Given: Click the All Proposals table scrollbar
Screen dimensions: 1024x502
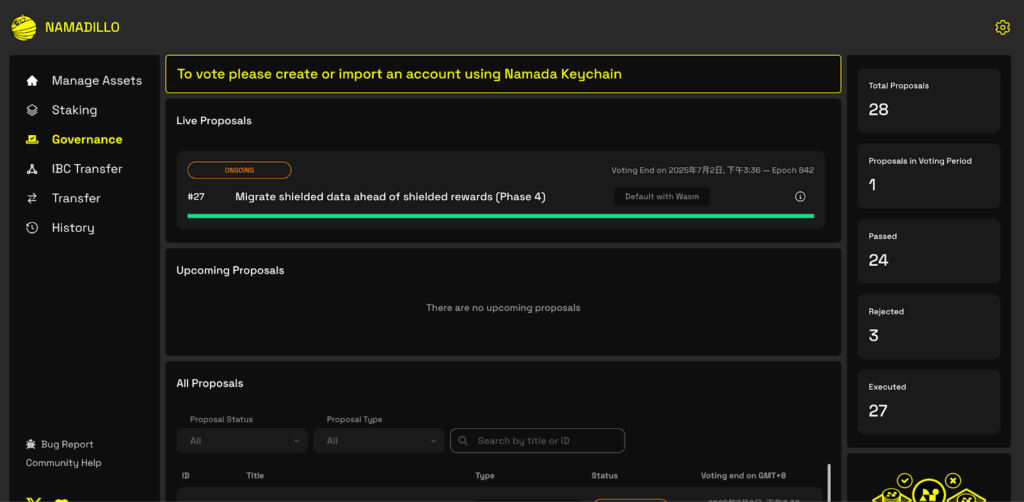Looking at the screenshot, I should (x=829, y=482).
